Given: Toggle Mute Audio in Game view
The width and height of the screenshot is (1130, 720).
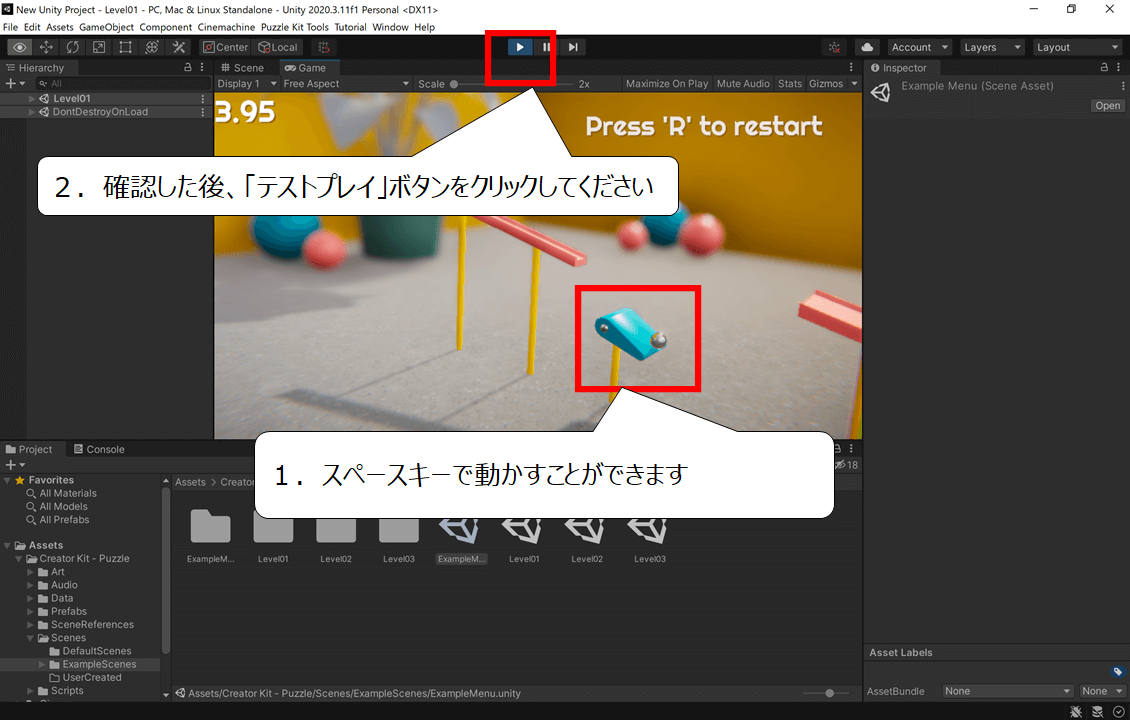Looking at the screenshot, I should tap(743, 84).
